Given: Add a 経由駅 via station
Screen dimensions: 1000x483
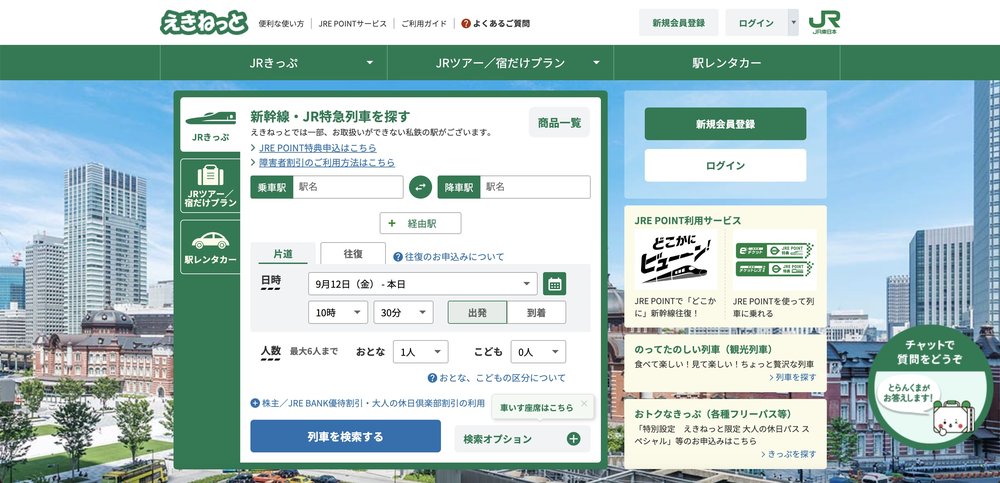Looking at the screenshot, I should pos(420,223).
